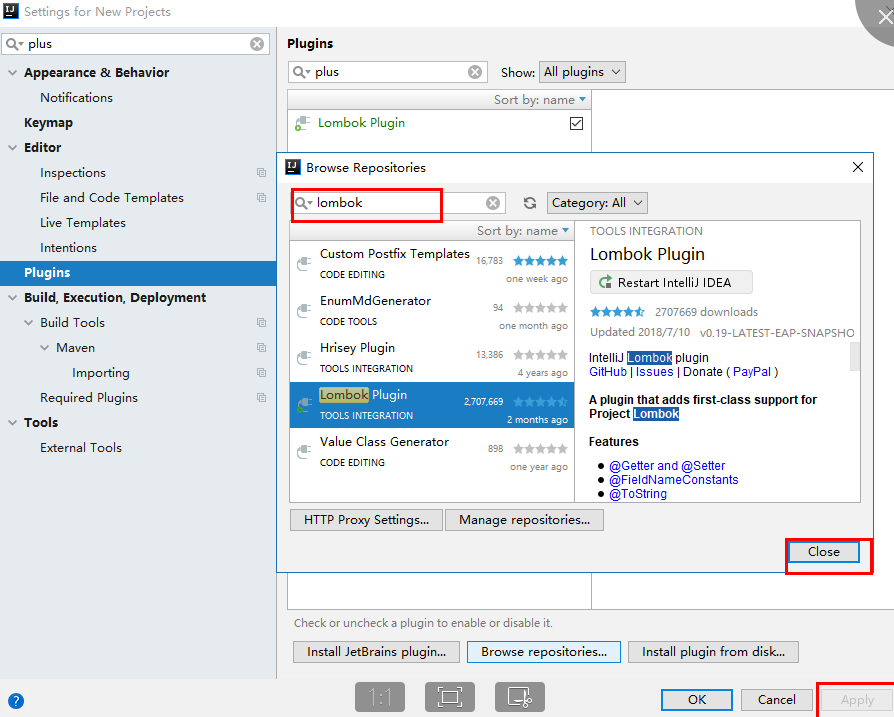Click Restart IntelliJ IDEA button
The image size is (894, 717).
pos(671,282)
